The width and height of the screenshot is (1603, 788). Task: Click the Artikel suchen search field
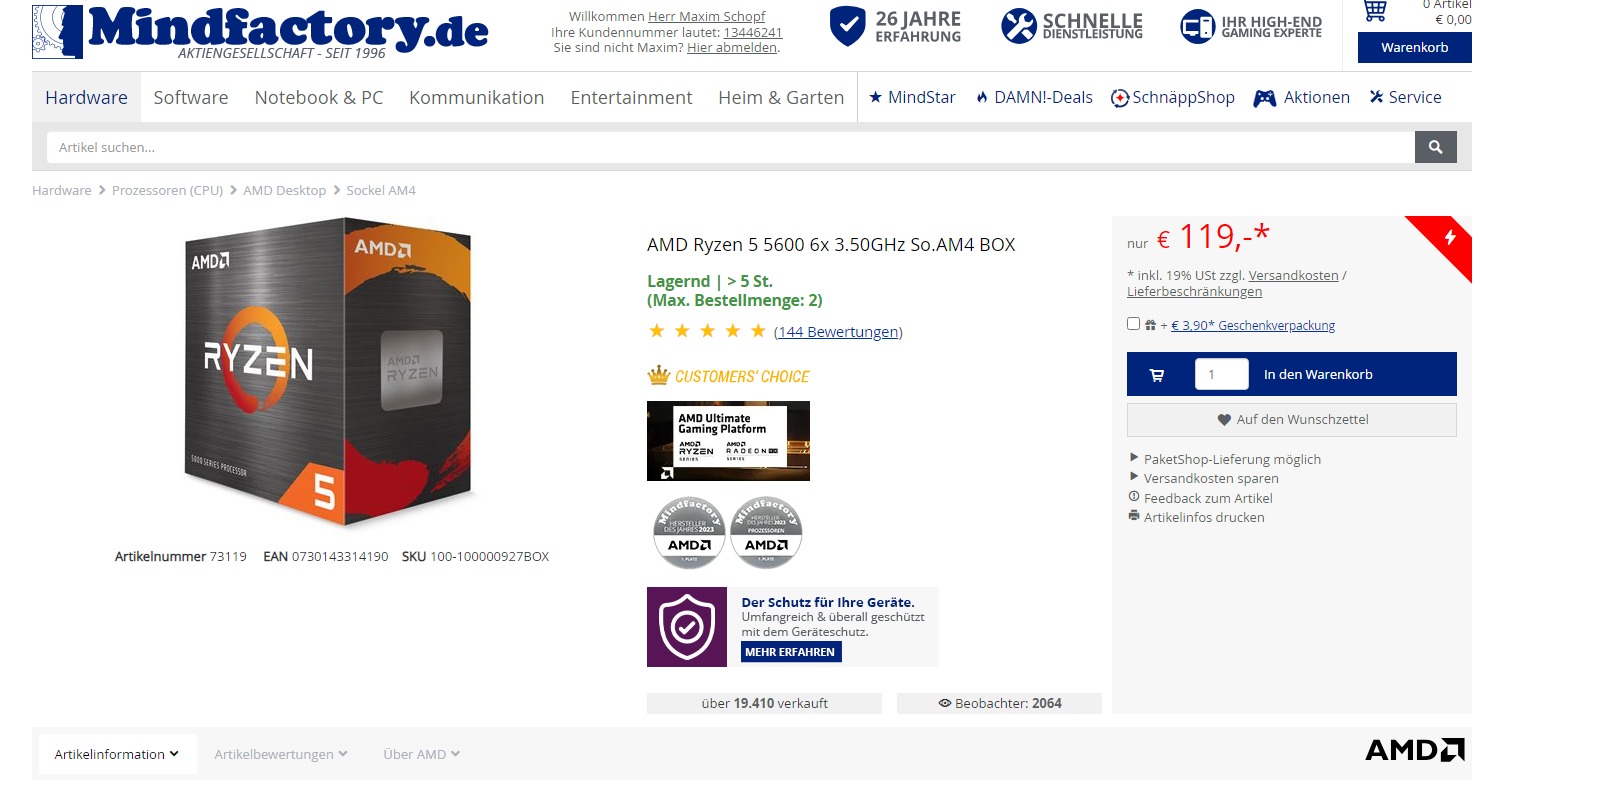click(730, 147)
